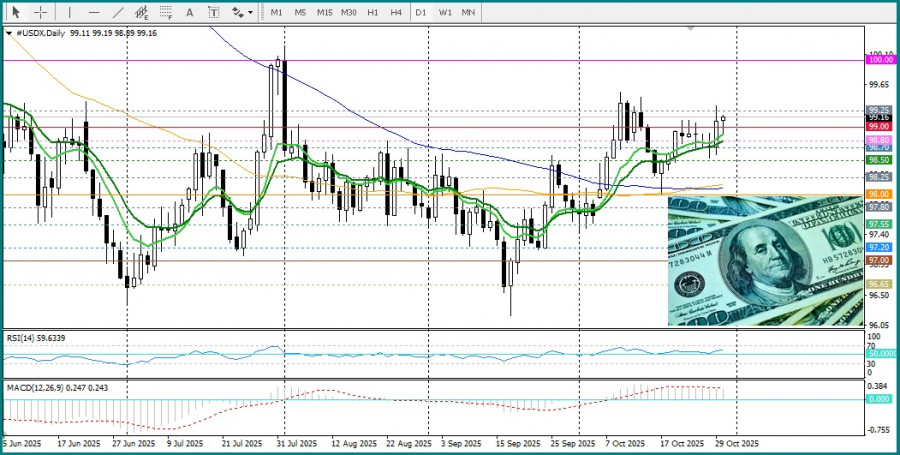Viewport: 900px width, 455px height.
Task: Switch to the H4 timeframe
Action: [395, 12]
